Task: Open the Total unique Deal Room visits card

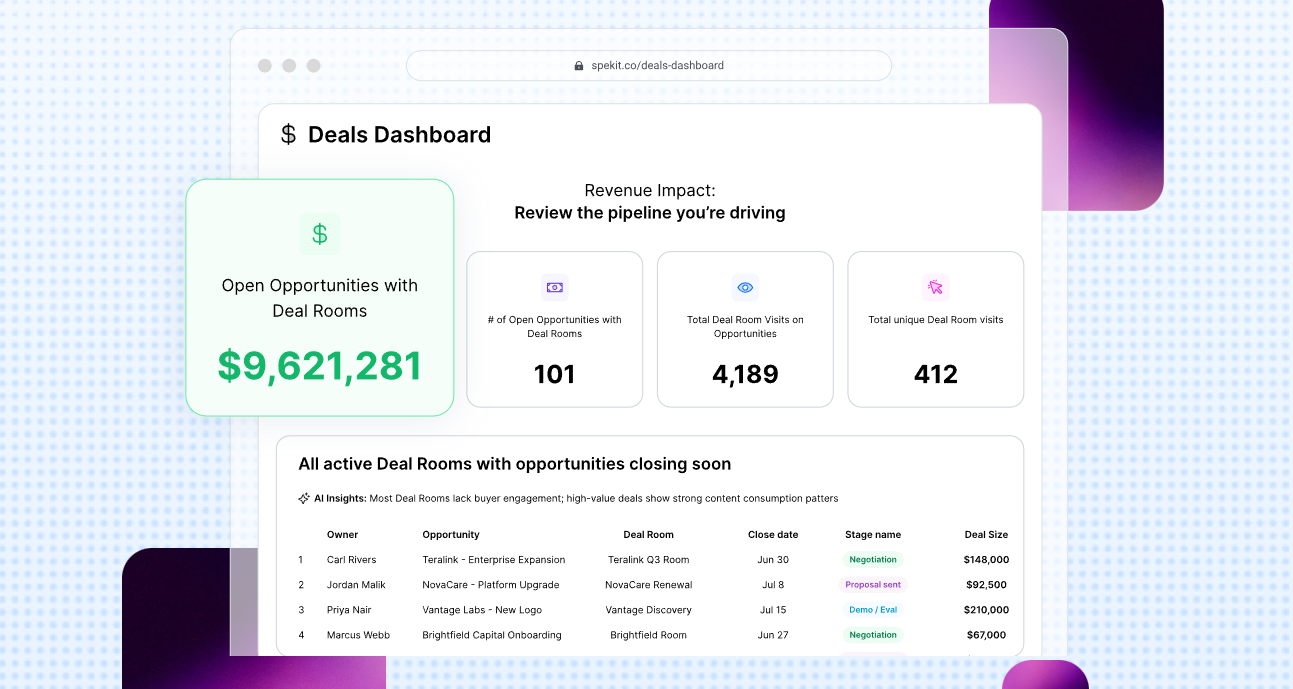Action: [x=936, y=329]
